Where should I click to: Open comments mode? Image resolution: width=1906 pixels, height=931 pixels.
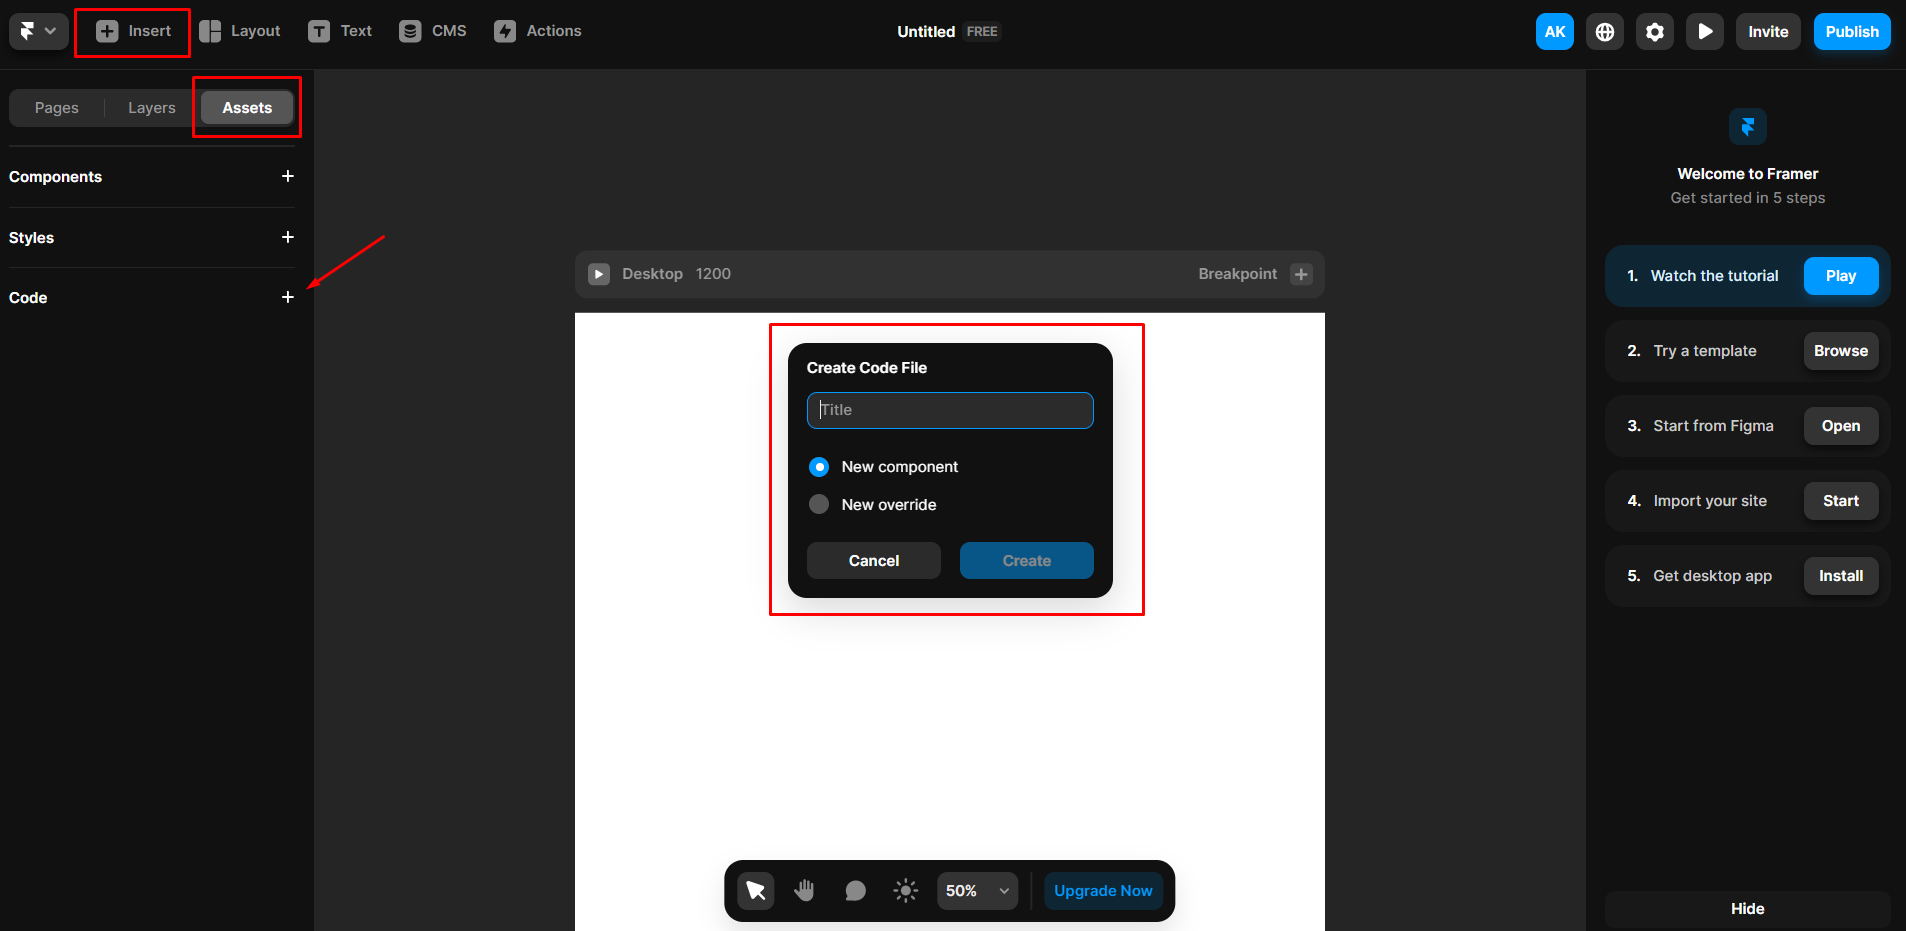click(855, 890)
